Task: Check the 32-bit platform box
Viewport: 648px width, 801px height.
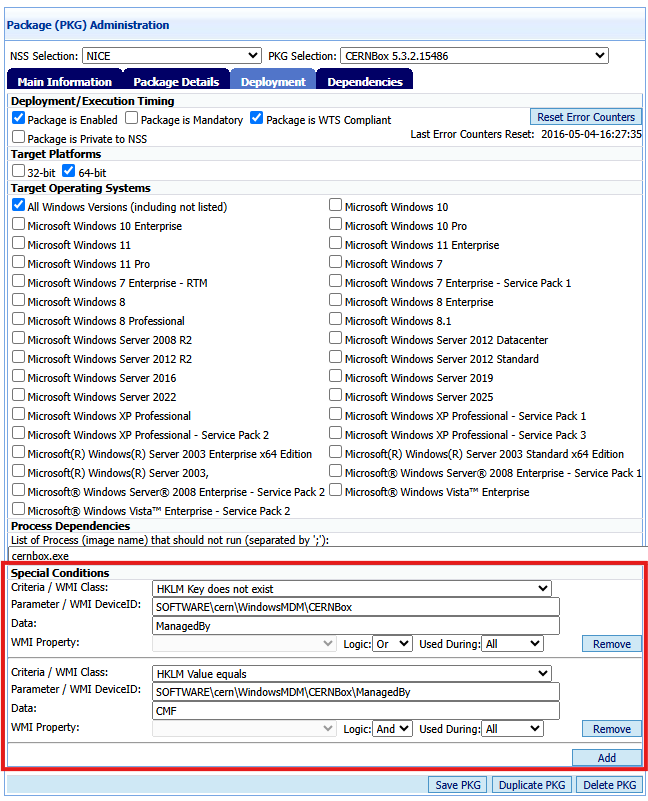Action: click(x=19, y=172)
